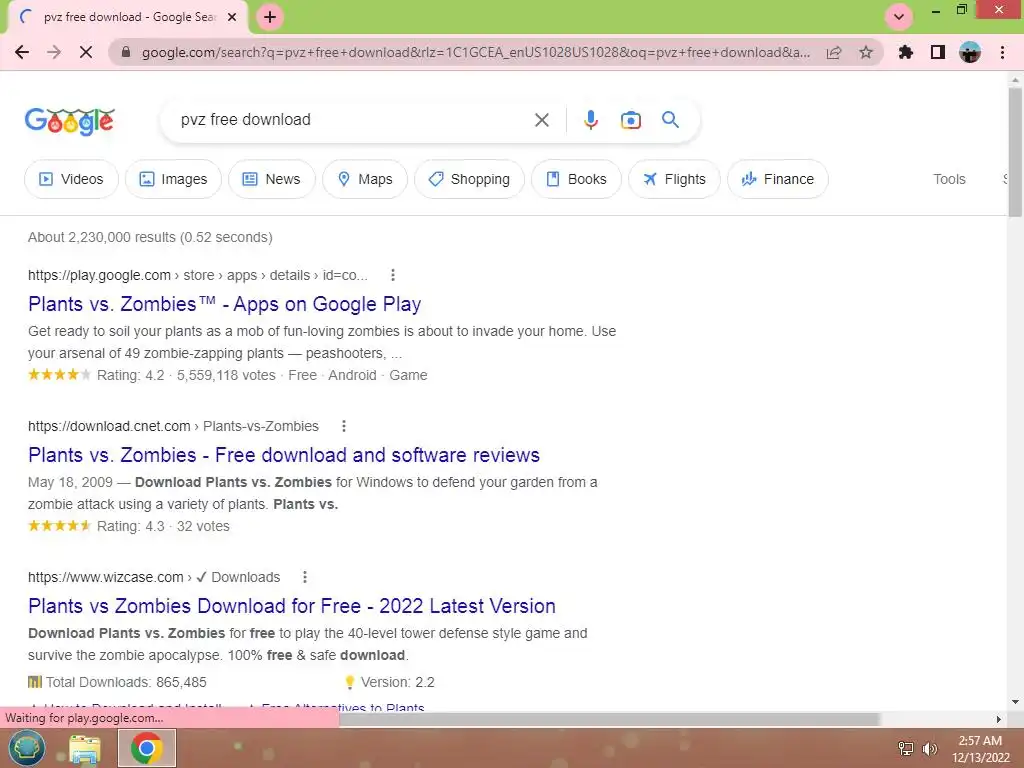1024x768 pixels.
Task: Click the forward navigation arrow
Action: (54, 52)
